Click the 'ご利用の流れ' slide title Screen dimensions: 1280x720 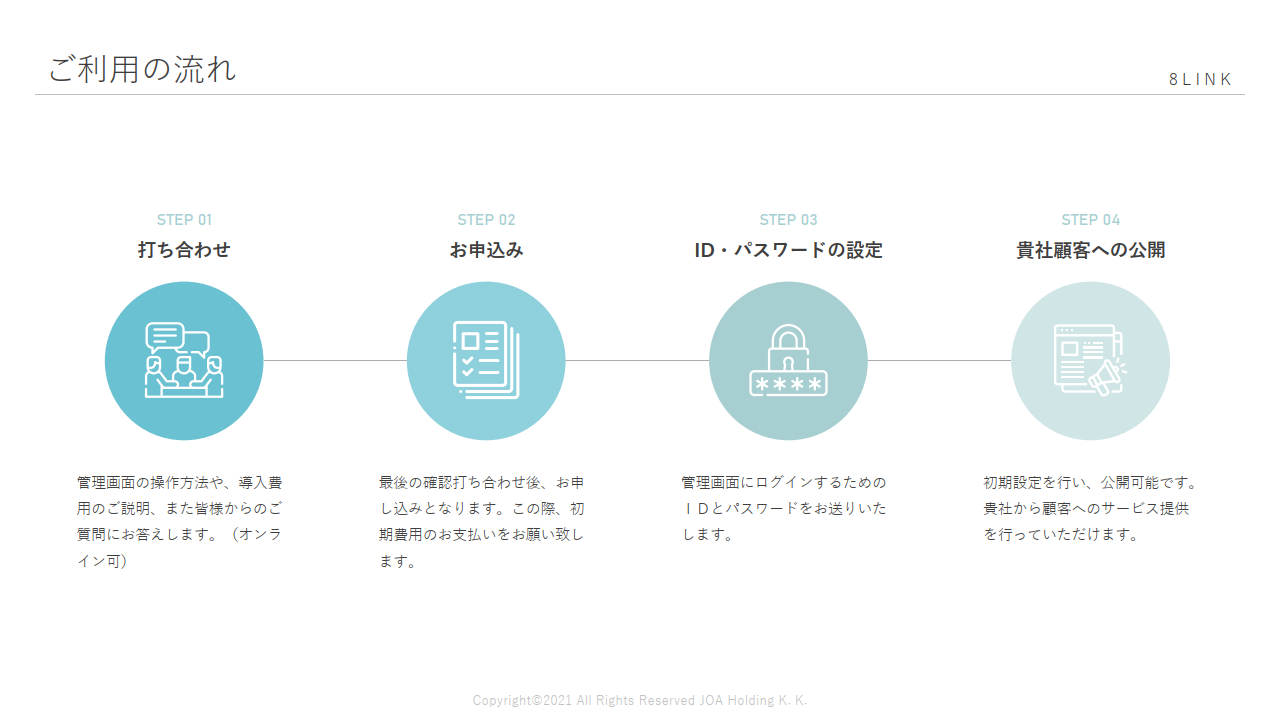(142, 69)
